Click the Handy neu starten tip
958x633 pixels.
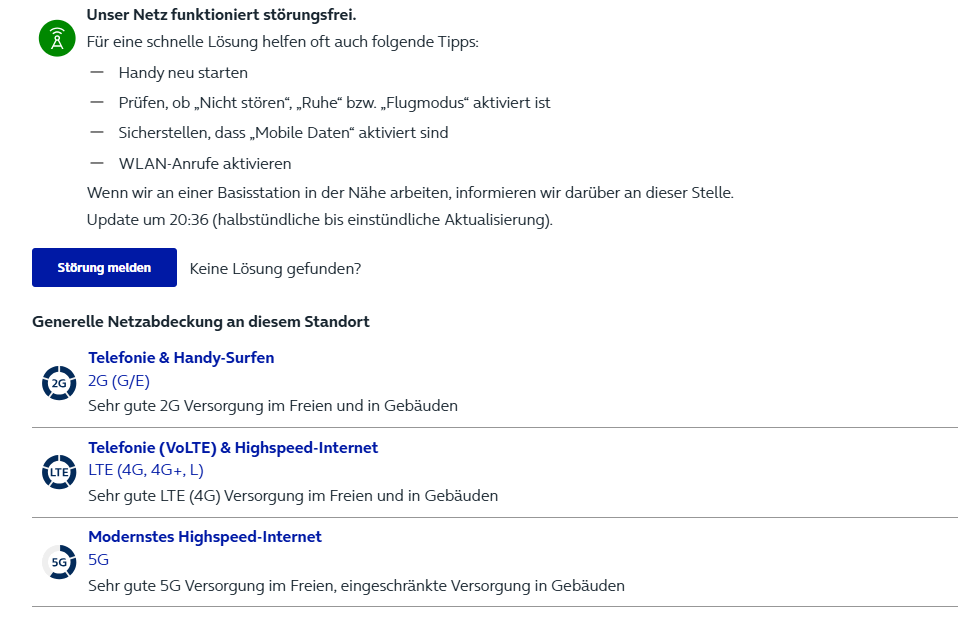point(183,73)
